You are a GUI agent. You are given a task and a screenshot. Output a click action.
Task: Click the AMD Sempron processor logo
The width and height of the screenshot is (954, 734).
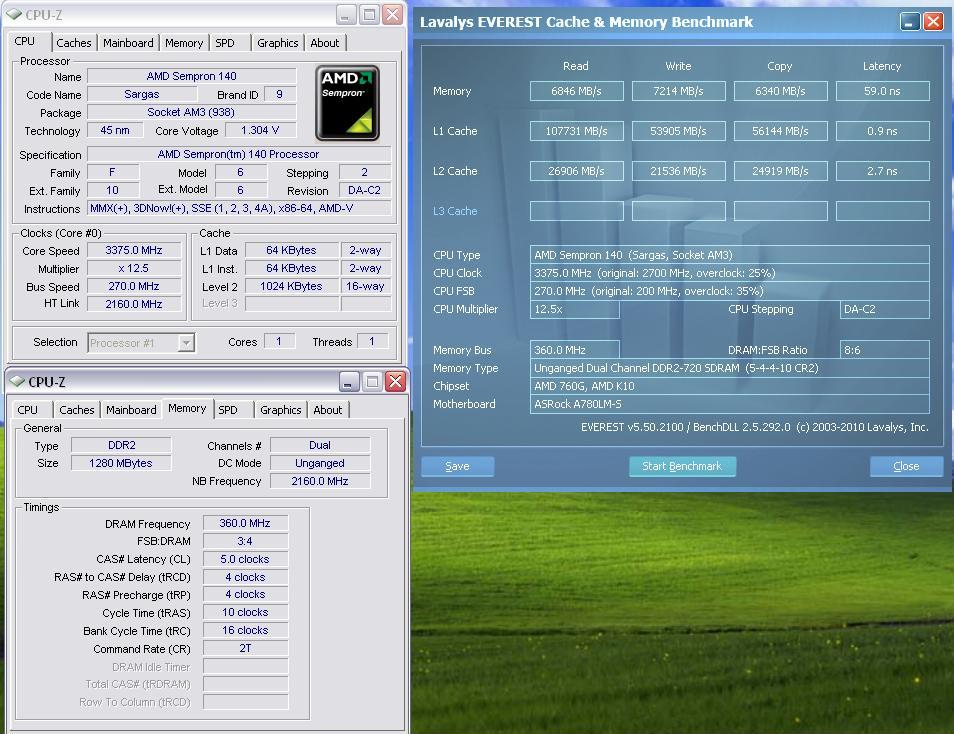point(347,103)
